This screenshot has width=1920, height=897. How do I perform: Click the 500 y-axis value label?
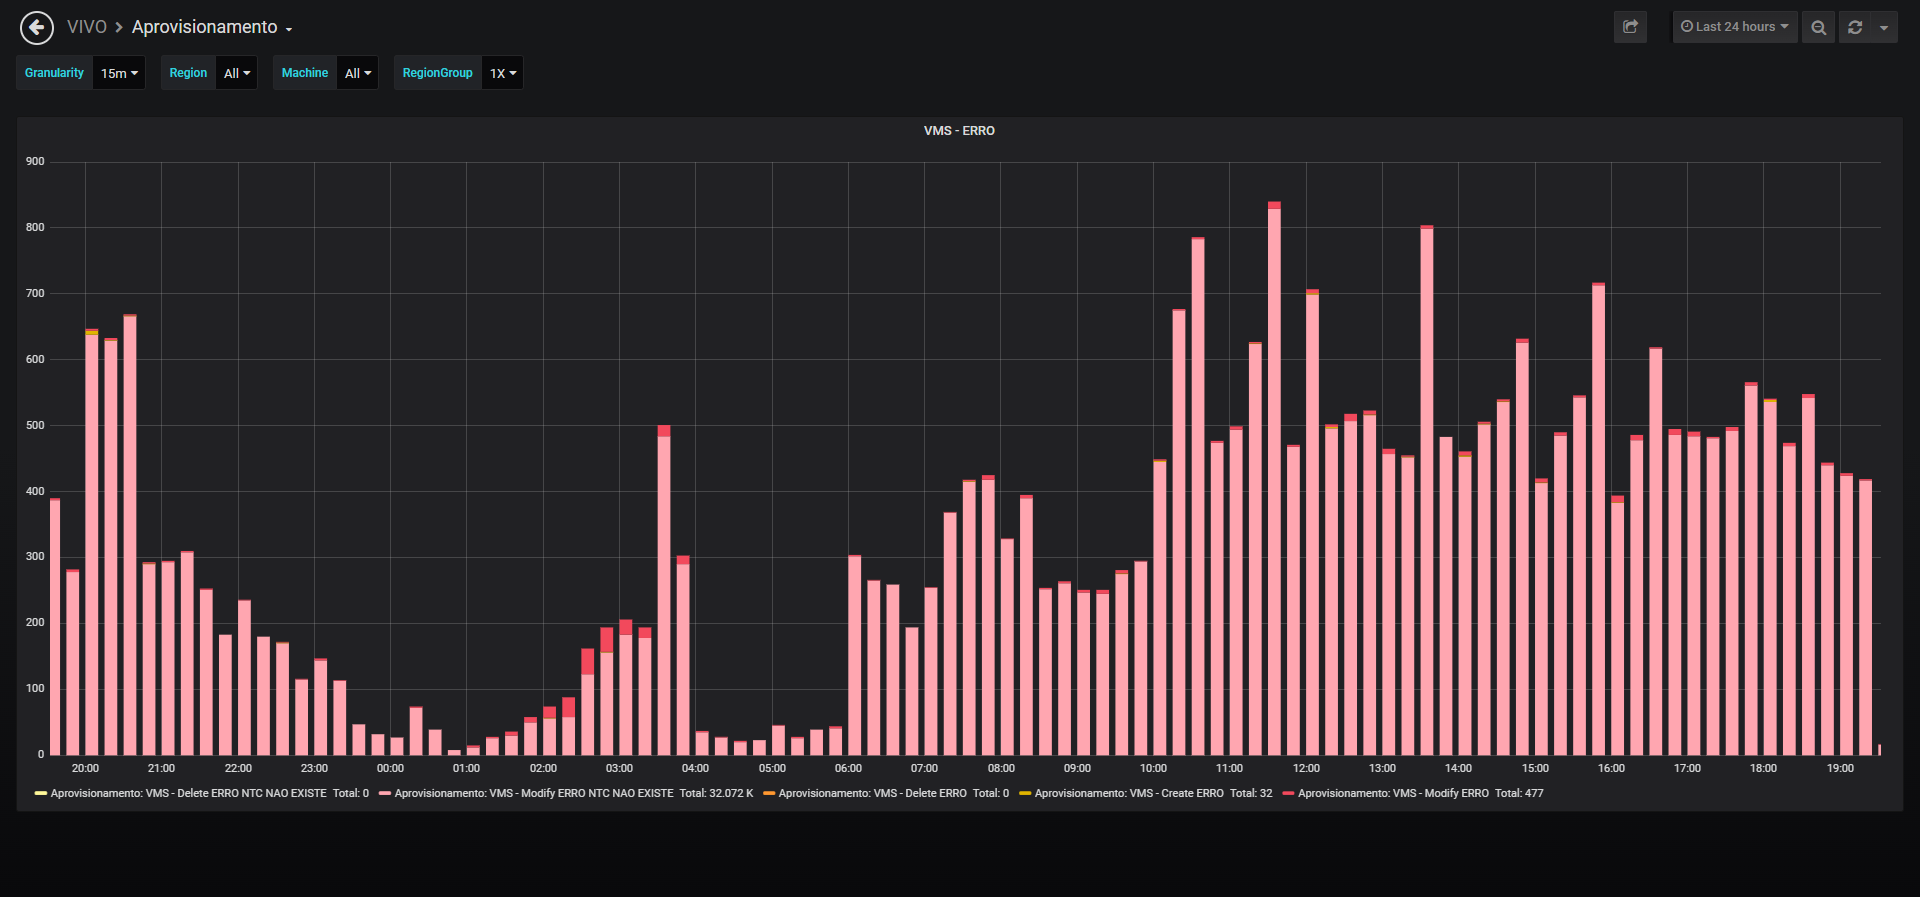coord(35,425)
